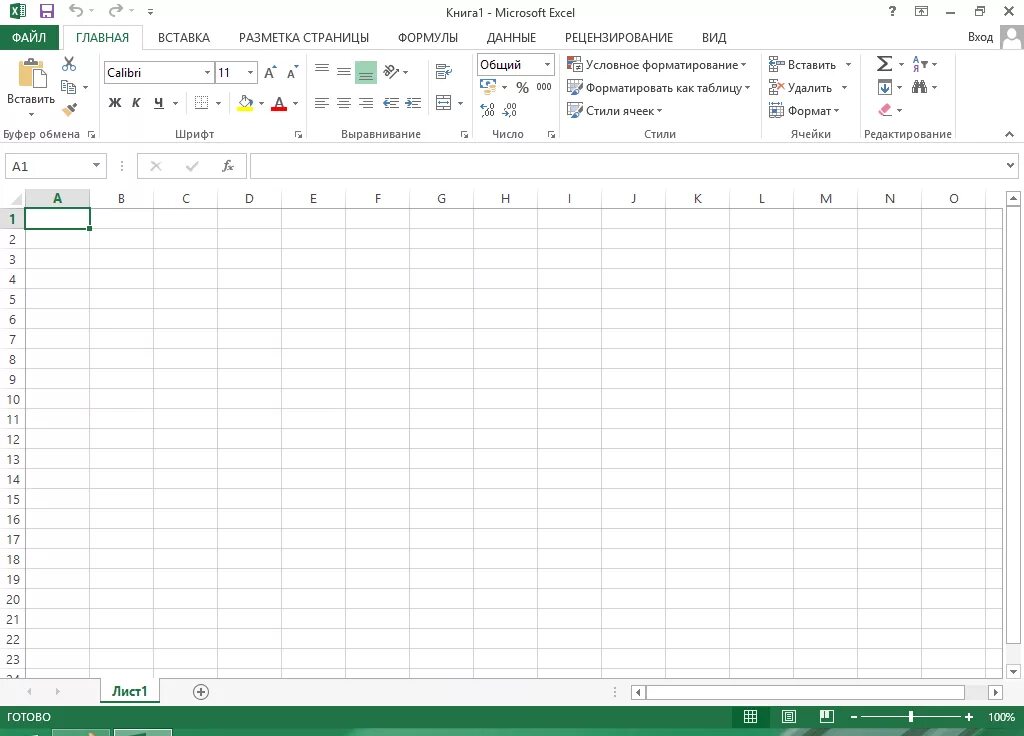Apply bold formatting with the Ж icon
This screenshot has width=1024, height=736.
(x=113, y=103)
